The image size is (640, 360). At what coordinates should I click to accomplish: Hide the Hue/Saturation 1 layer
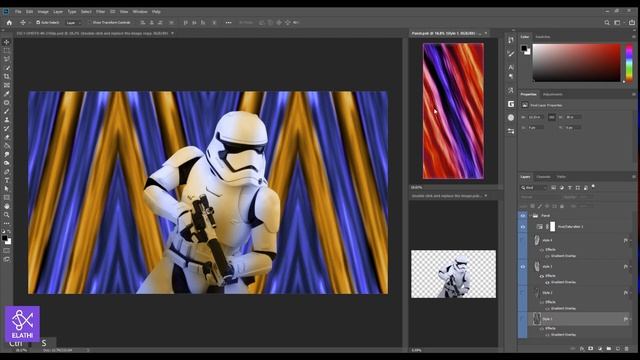pyautogui.click(x=522, y=227)
